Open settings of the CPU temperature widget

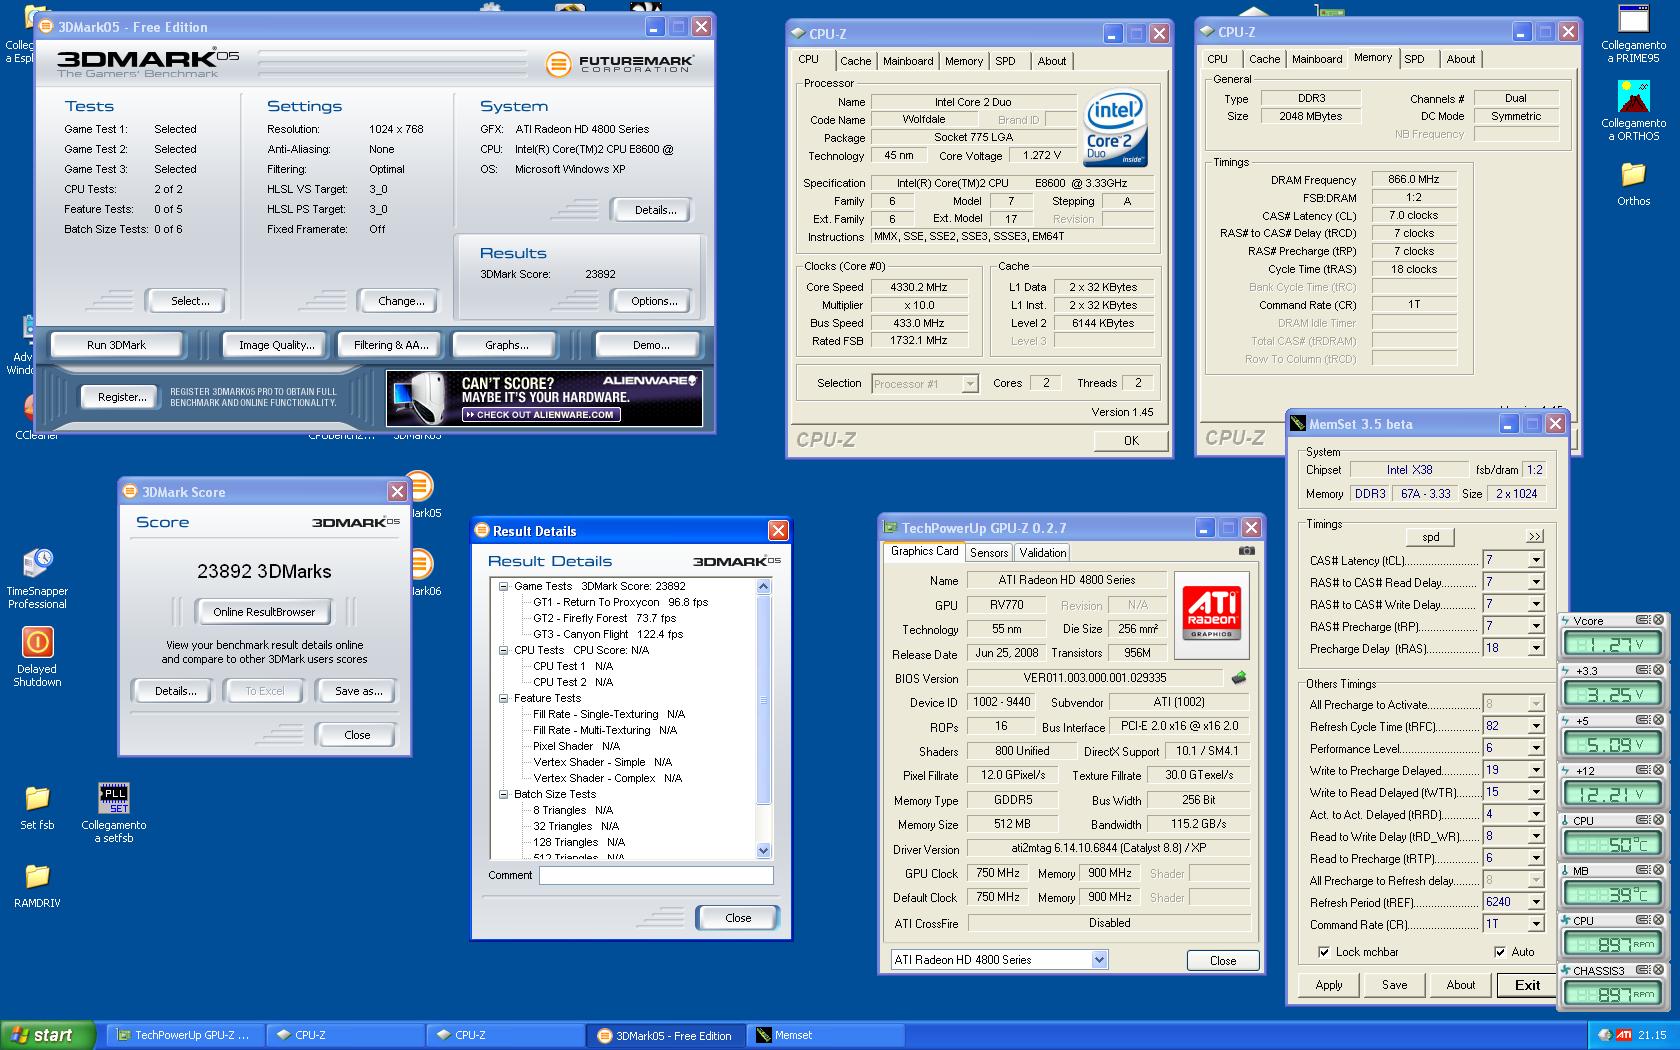pyautogui.click(x=1643, y=820)
